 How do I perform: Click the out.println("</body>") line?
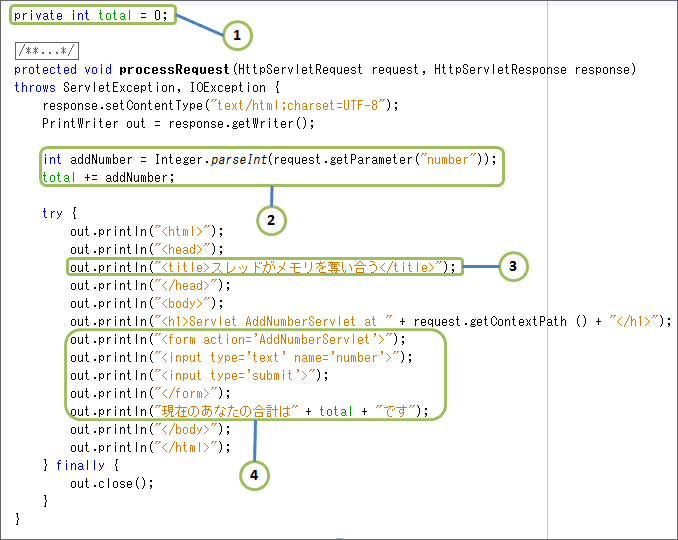[x=150, y=430]
